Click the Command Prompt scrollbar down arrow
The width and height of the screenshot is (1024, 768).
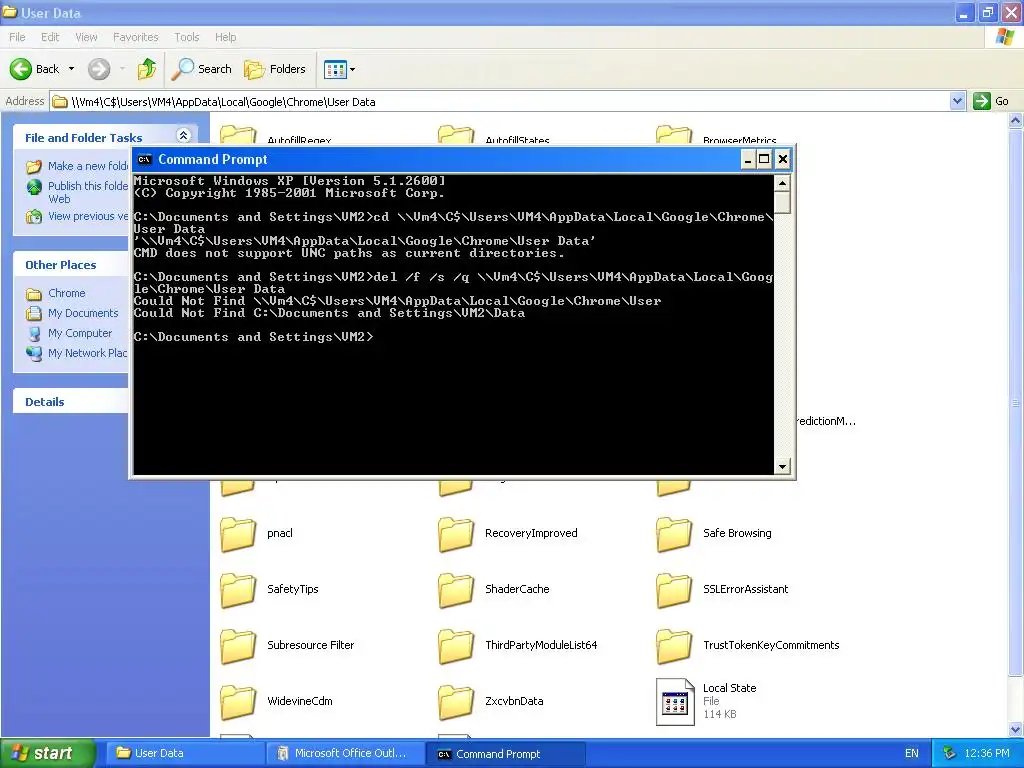tap(782, 466)
